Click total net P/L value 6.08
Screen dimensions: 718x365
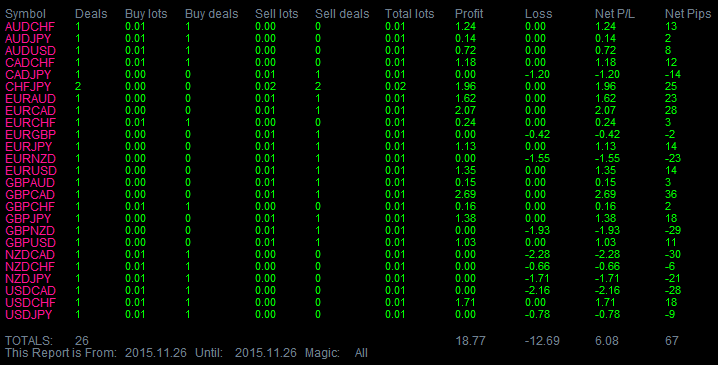tap(607, 341)
